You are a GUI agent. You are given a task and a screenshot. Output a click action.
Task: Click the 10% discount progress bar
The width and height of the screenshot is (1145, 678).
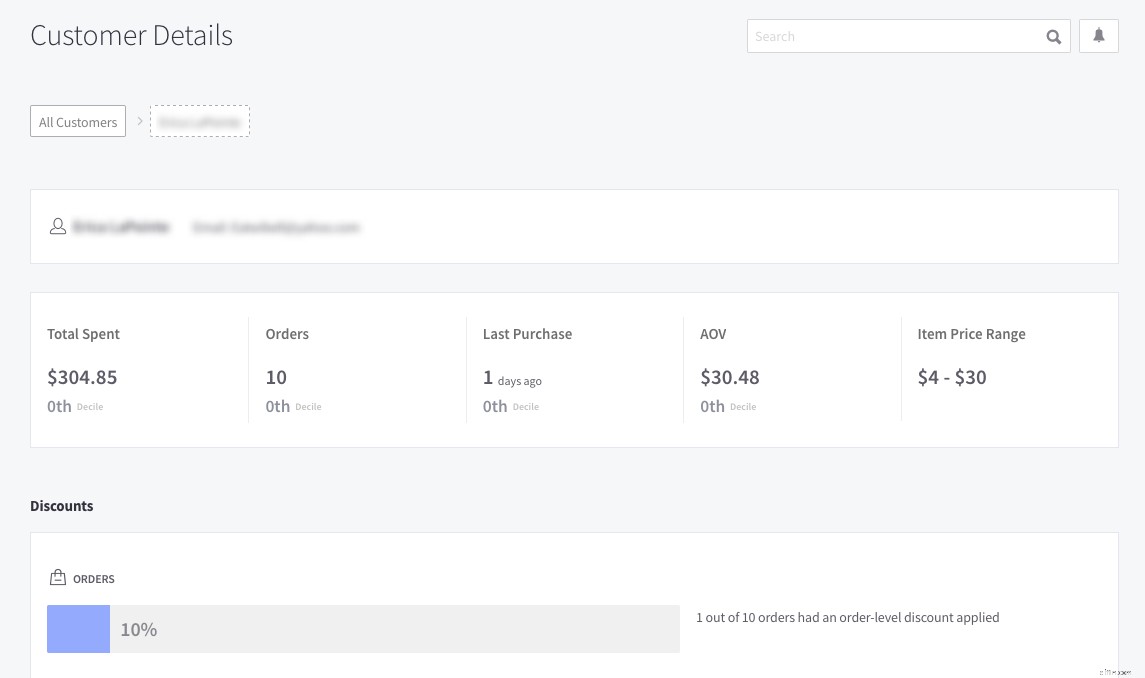pos(363,628)
